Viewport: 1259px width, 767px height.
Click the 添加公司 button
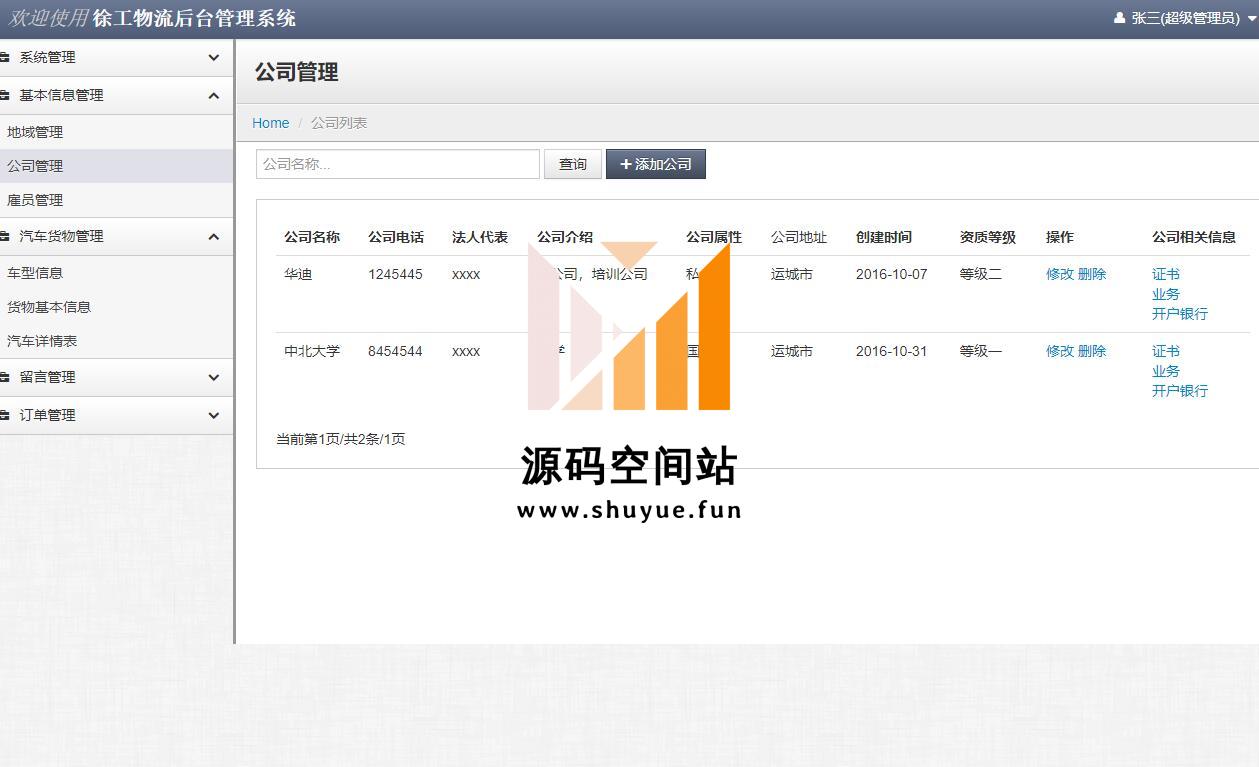pyautogui.click(x=655, y=164)
